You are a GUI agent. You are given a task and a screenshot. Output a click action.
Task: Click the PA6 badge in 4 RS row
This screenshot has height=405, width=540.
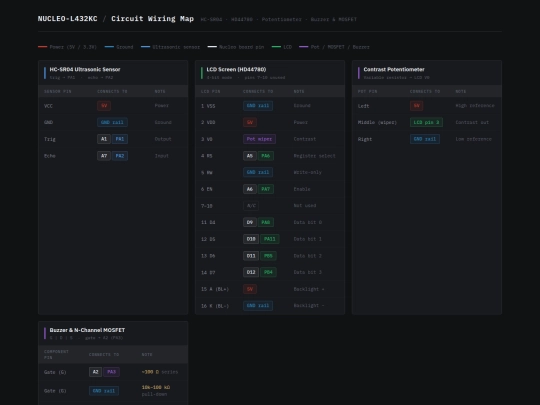pyautogui.click(x=266, y=156)
